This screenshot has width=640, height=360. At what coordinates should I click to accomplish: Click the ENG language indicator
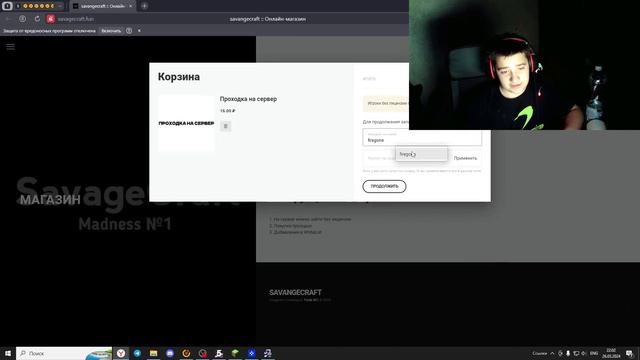pos(594,353)
